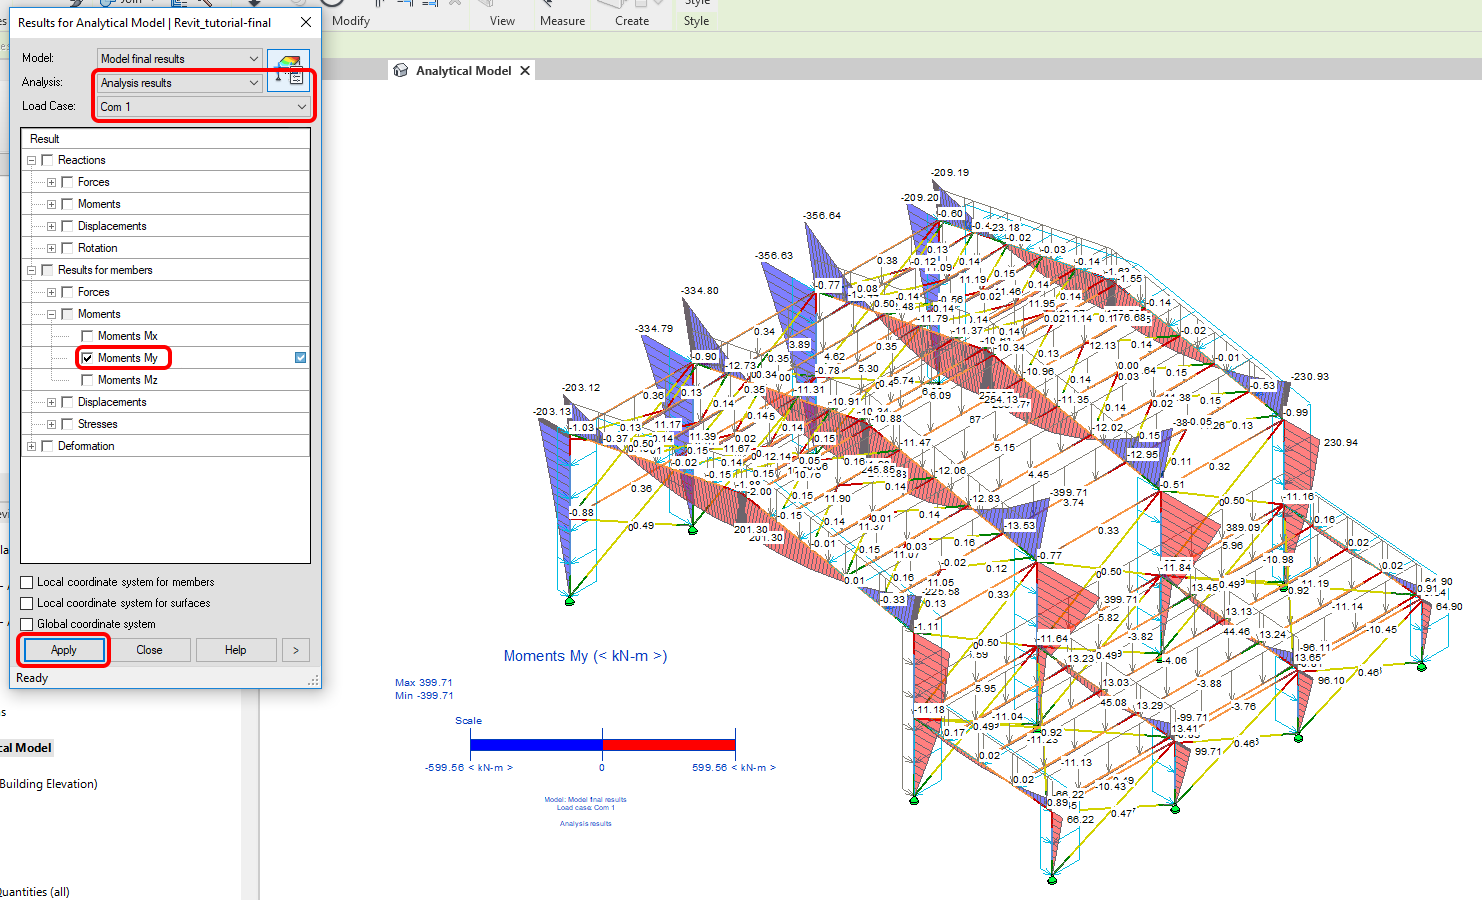This screenshot has height=900, width=1482.
Task: Open the Model final results dropdown
Action: (179, 59)
